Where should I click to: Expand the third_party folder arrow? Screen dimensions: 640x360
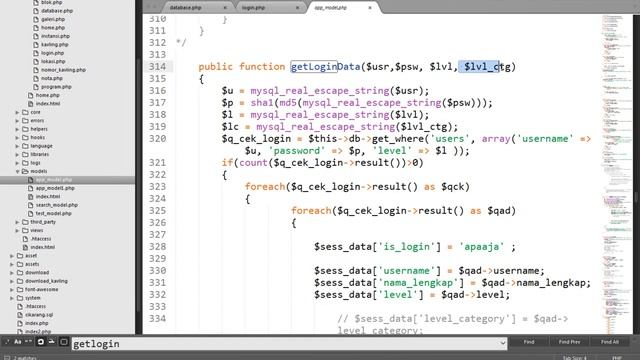[x=17, y=222]
